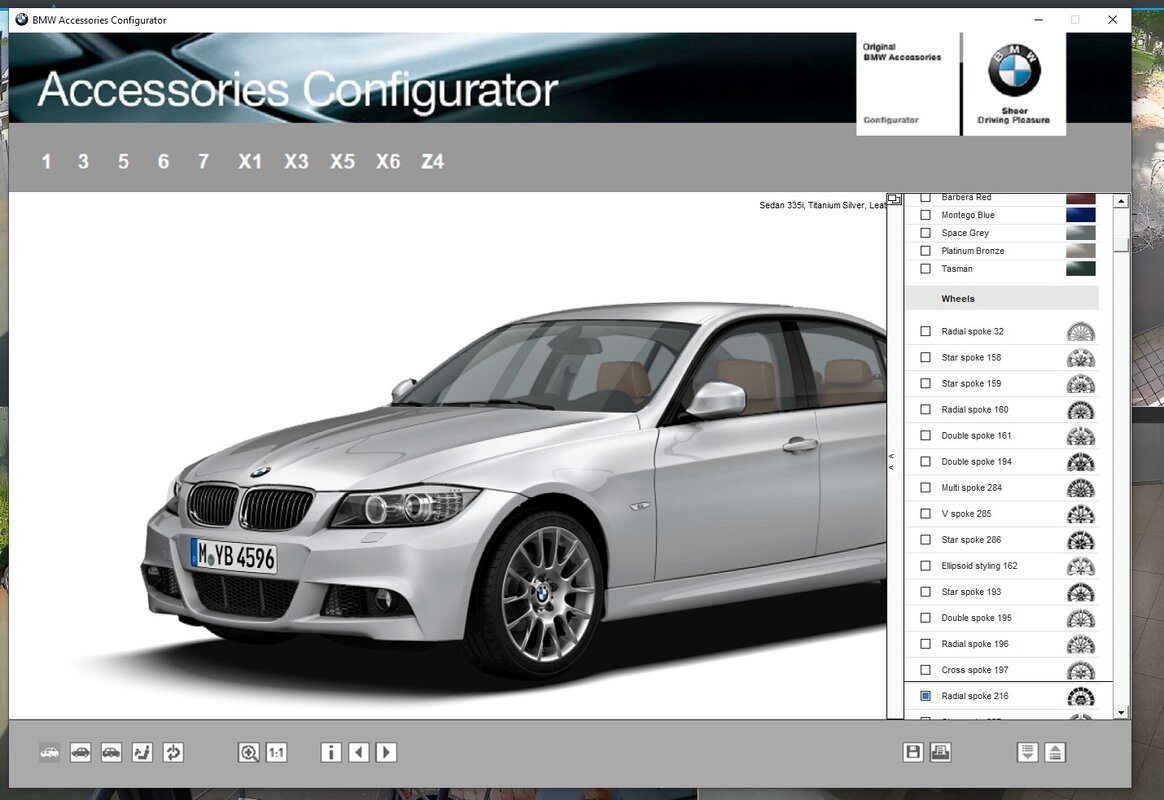Viewport: 1164px width, 800px height.
Task: Uncheck the Radial spoke 216 checkbox
Action: coord(925,696)
